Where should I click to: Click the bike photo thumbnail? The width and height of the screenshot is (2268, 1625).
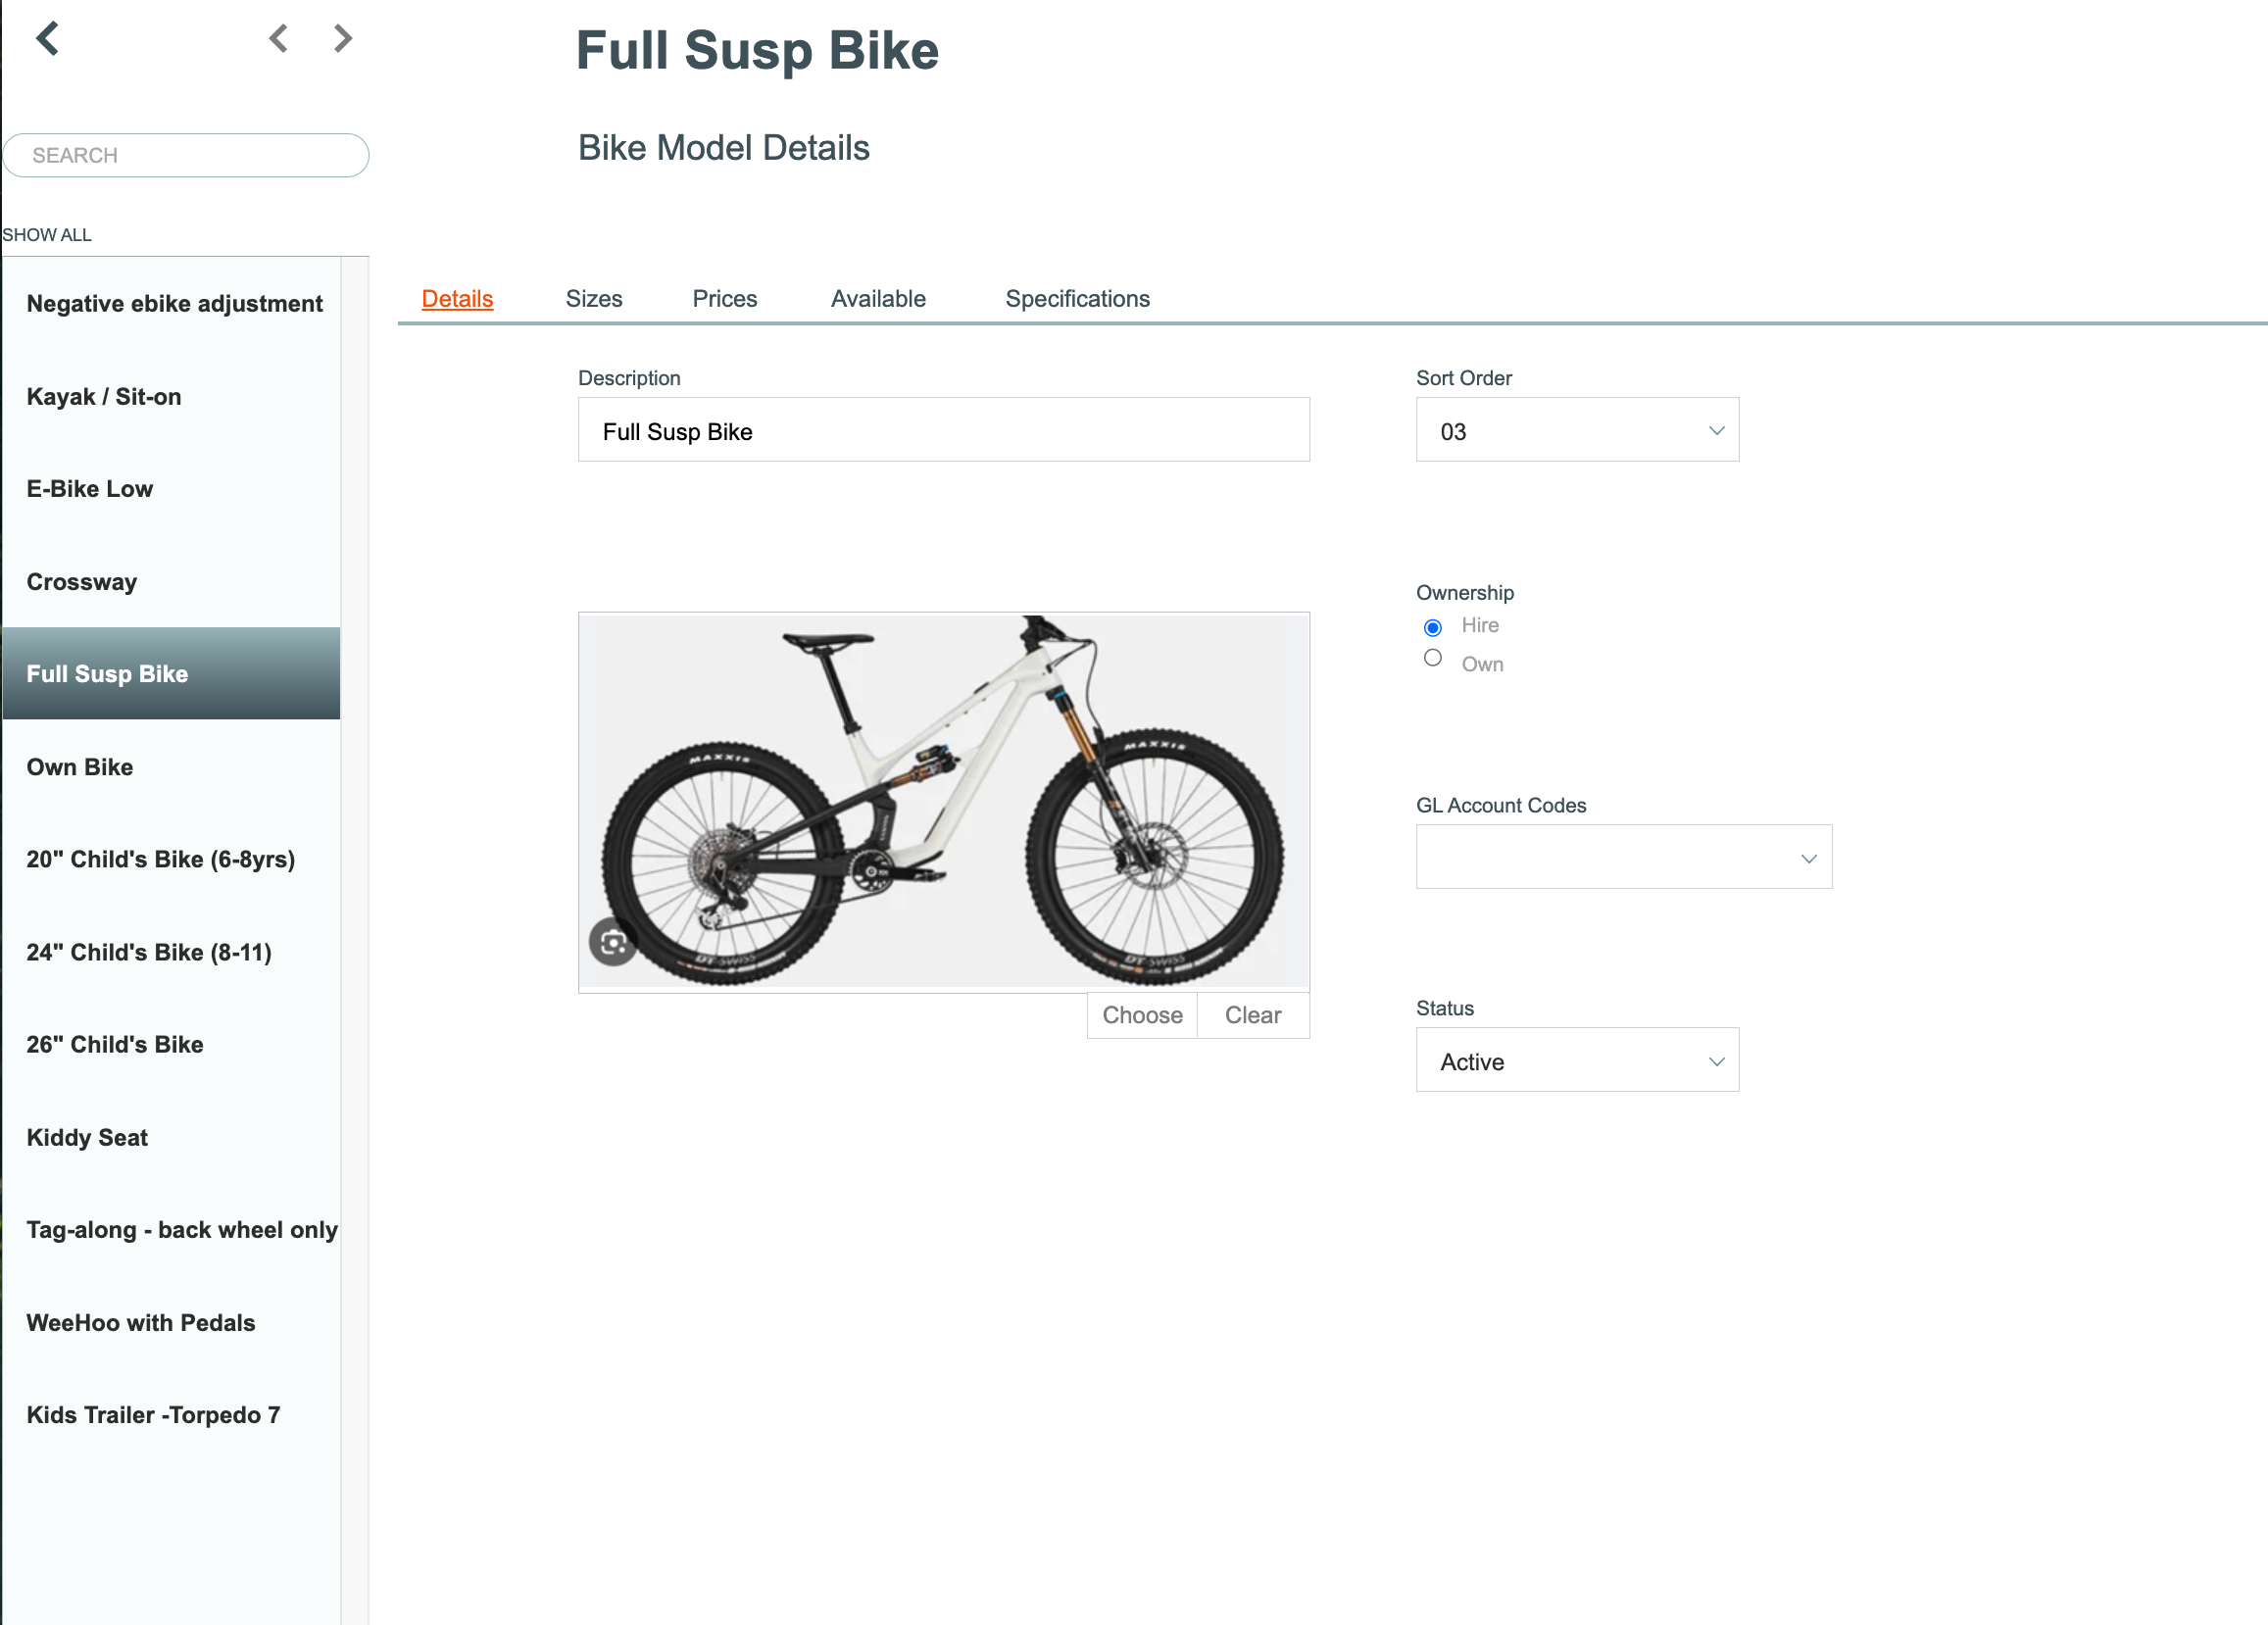[943, 801]
